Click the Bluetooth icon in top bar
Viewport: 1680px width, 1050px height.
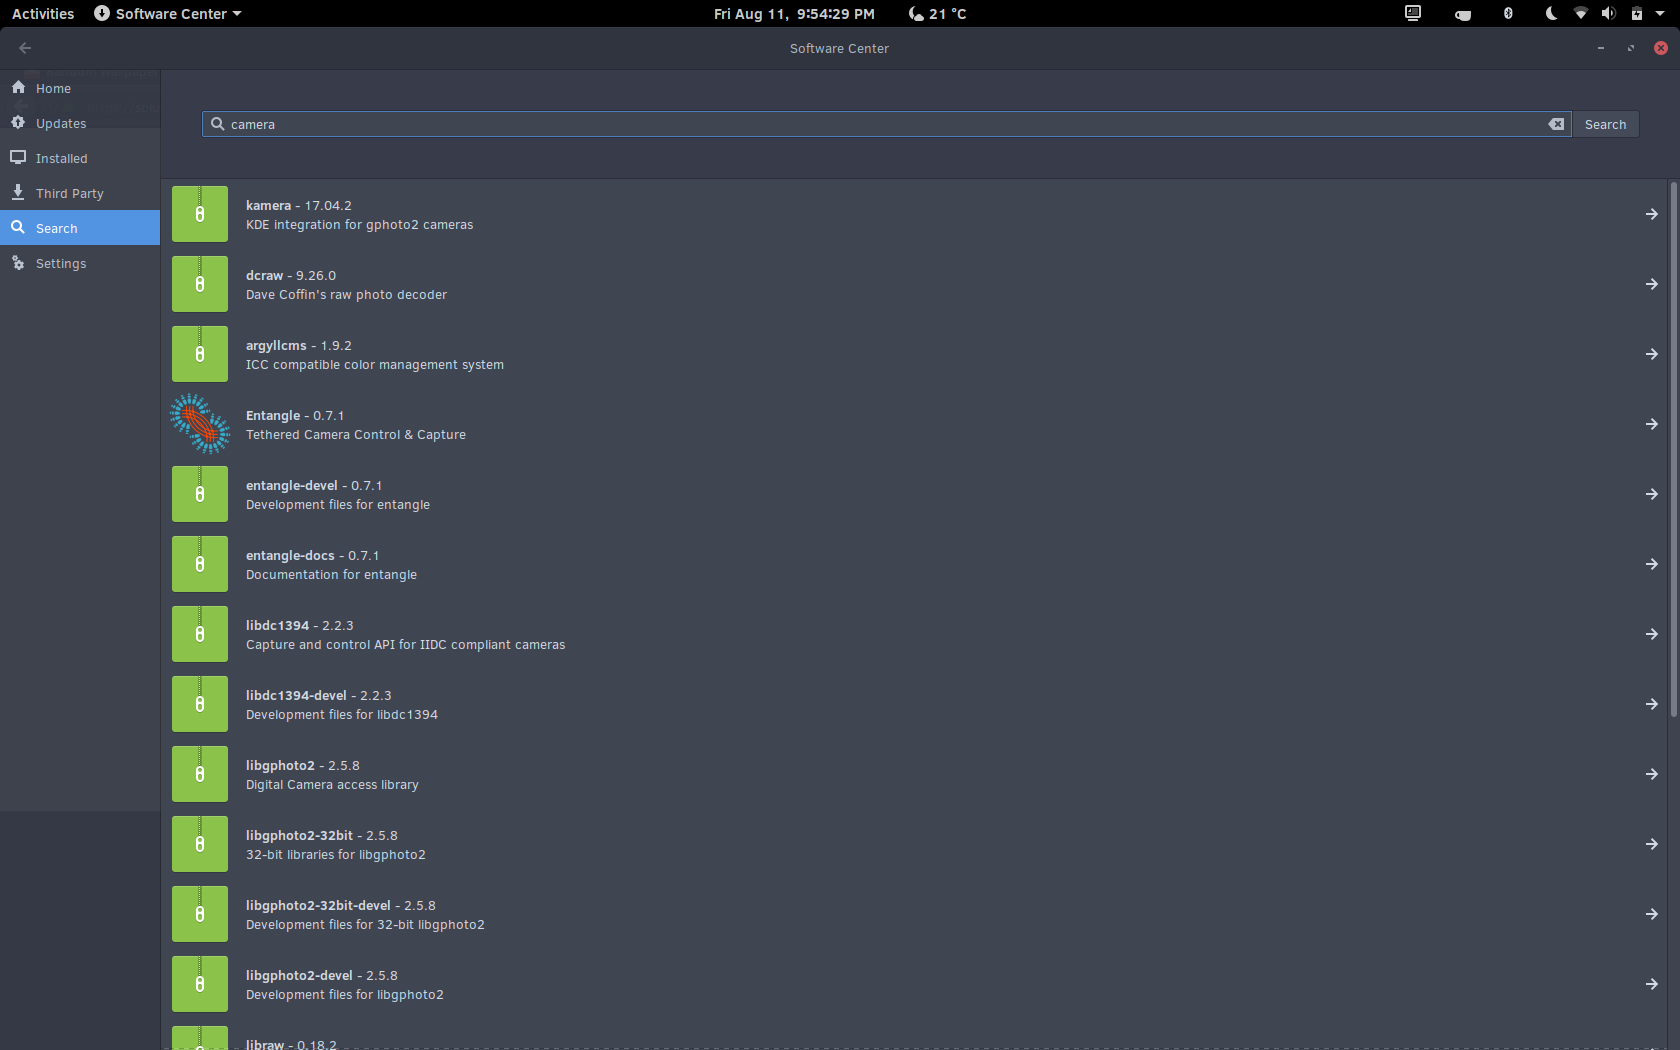1508,14
